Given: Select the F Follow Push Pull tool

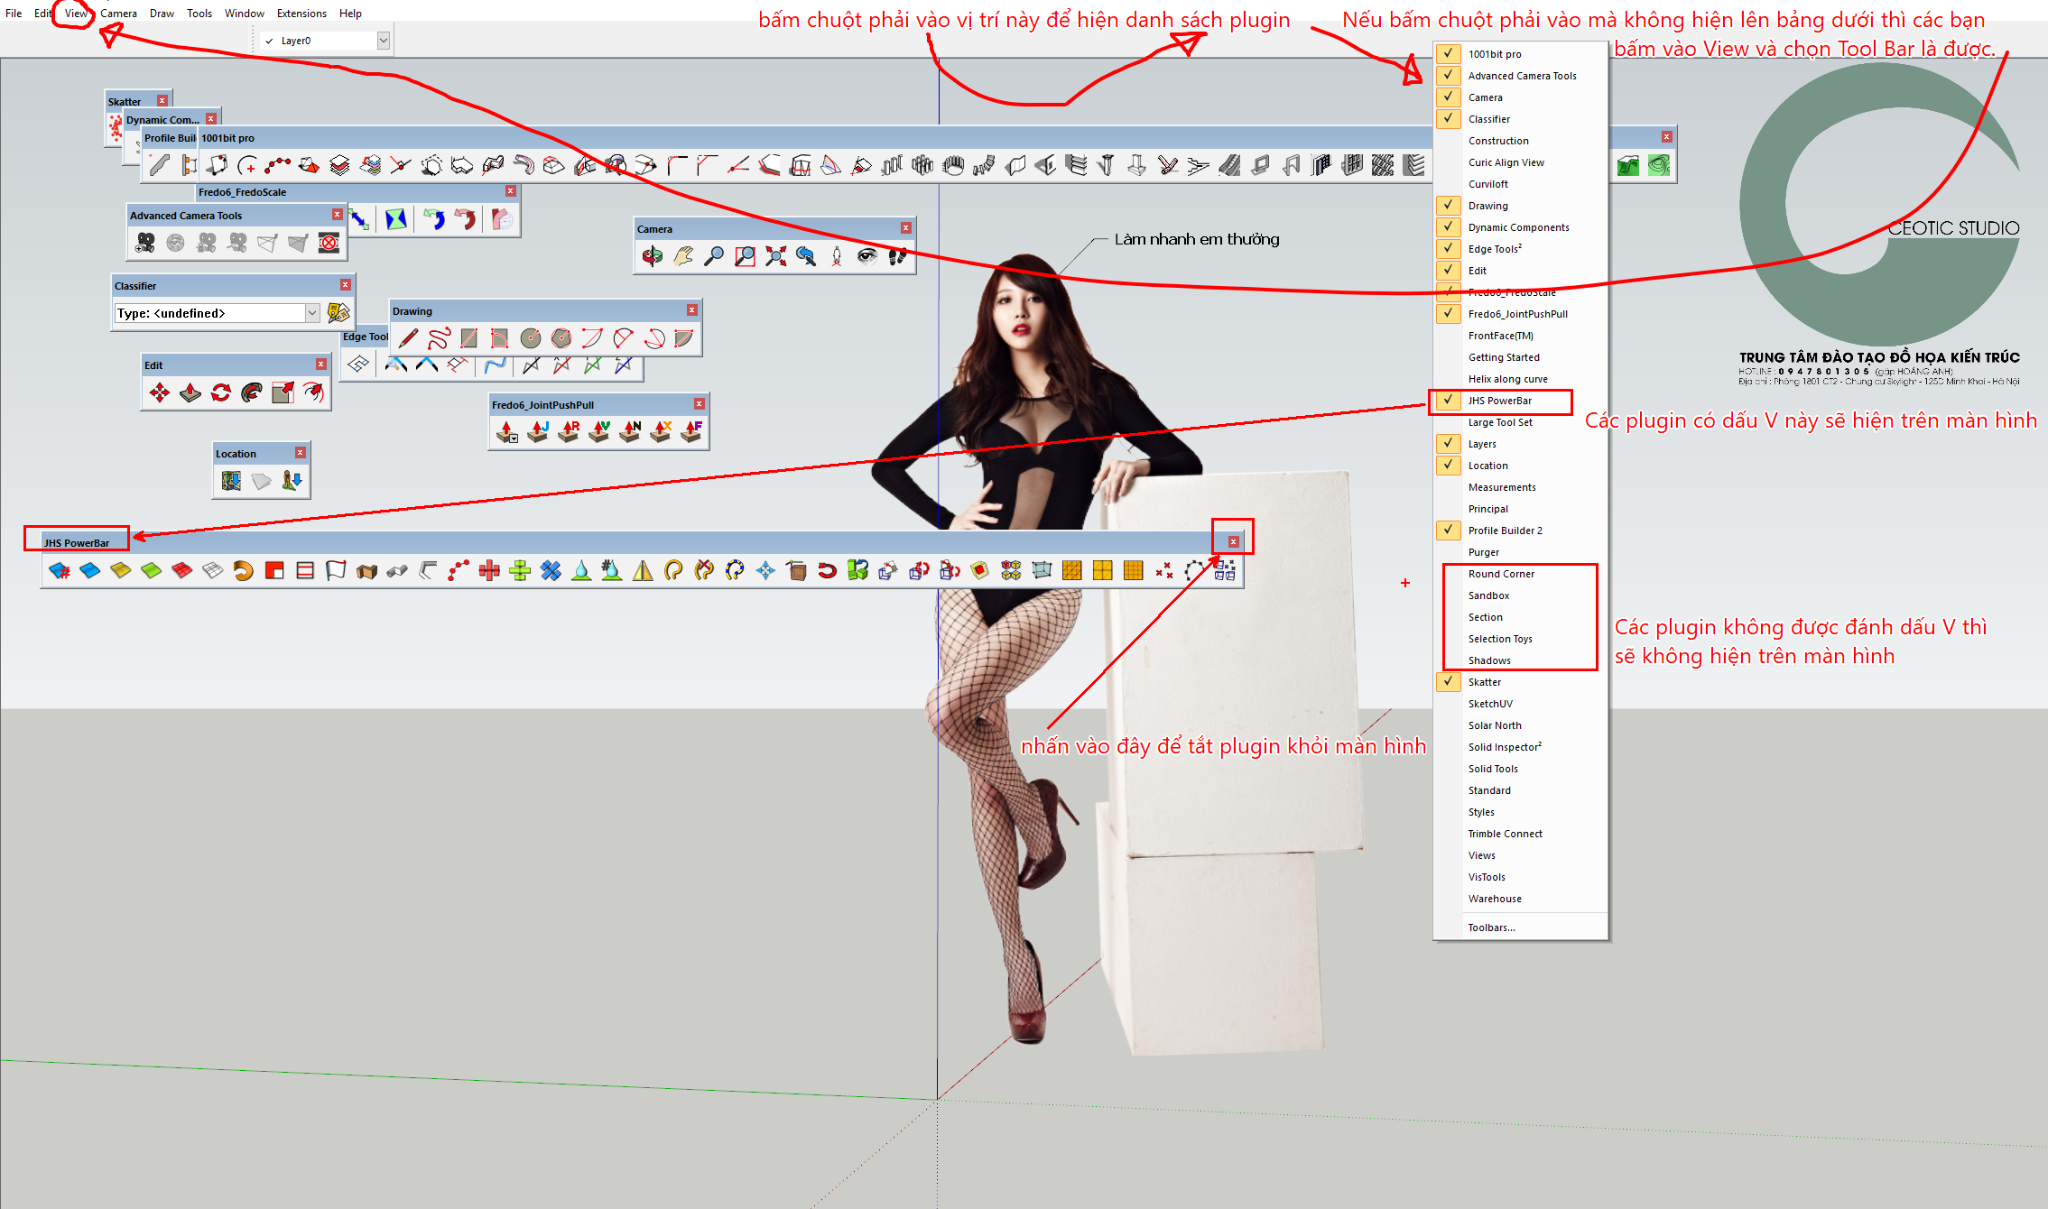Looking at the screenshot, I should [x=692, y=431].
